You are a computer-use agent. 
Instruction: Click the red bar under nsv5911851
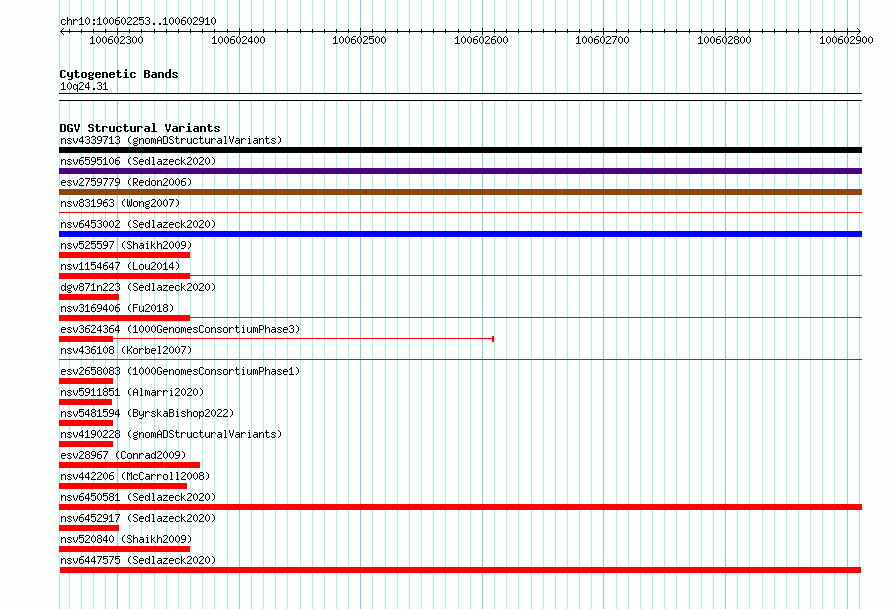pyautogui.click(x=85, y=402)
